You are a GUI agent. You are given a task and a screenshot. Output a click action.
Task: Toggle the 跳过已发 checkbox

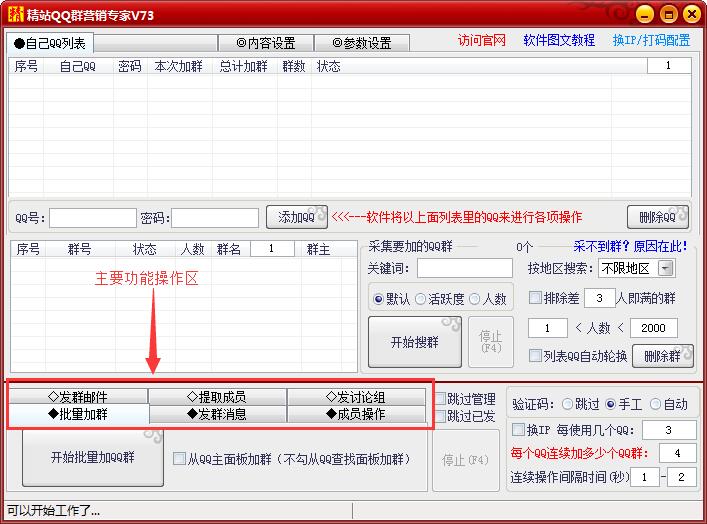(x=441, y=416)
